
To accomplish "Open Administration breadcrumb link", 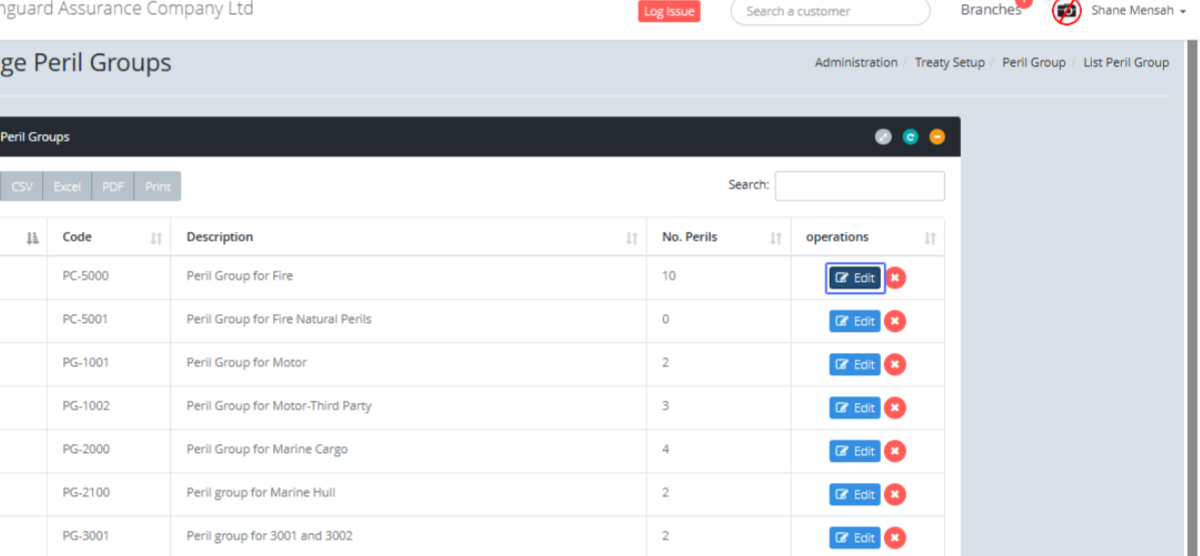I will [855, 62].
